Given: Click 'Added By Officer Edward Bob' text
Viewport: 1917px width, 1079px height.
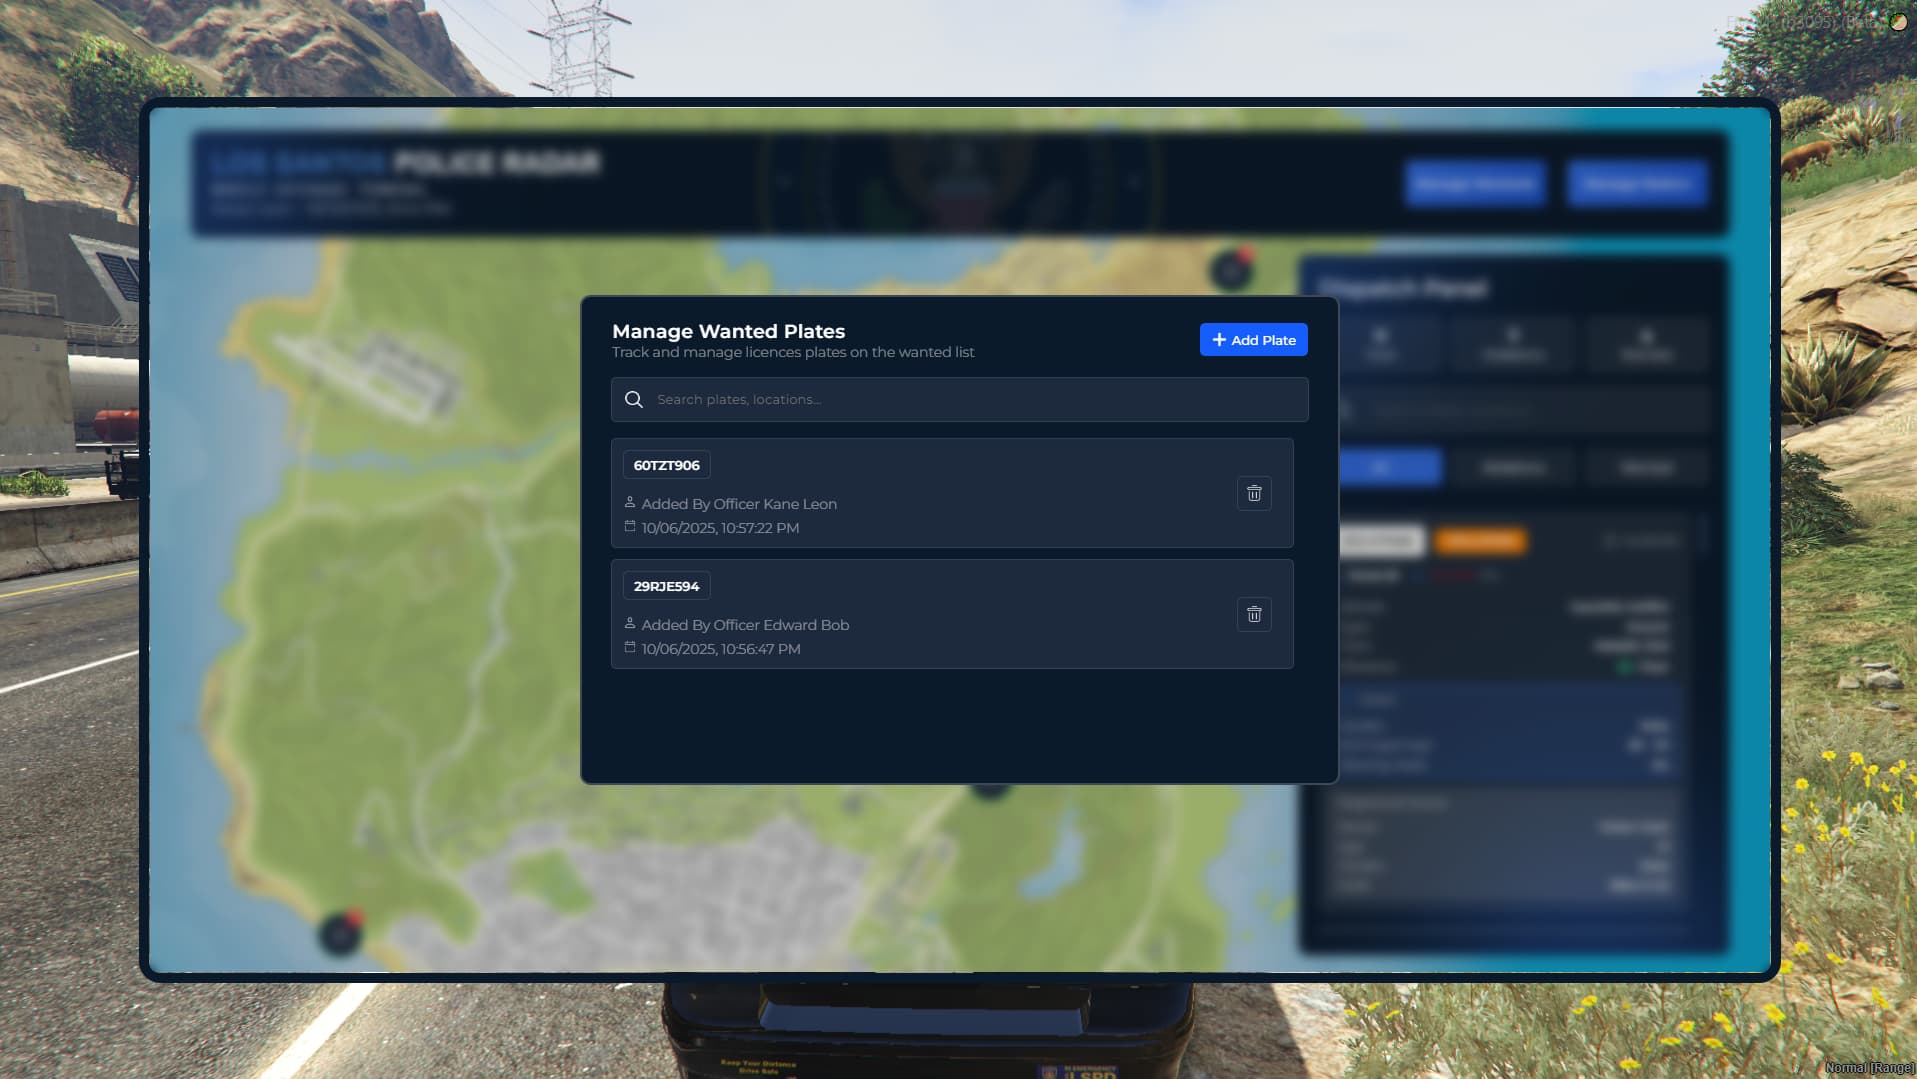Looking at the screenshot, I should (745, 625).
